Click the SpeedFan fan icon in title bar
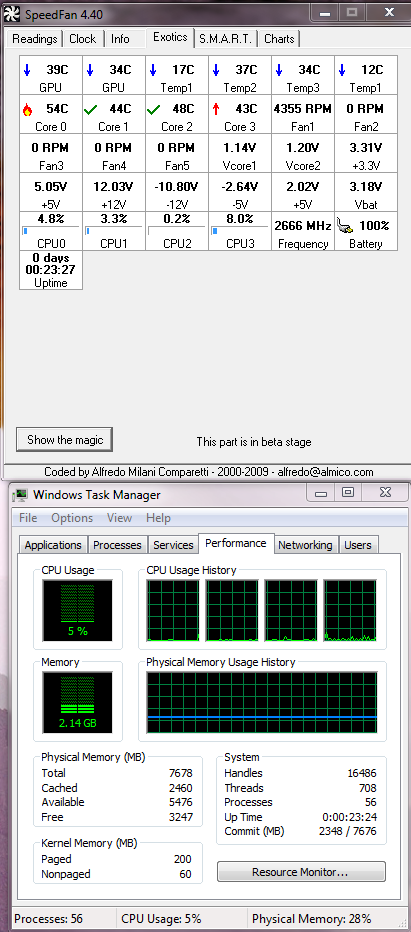Image resolution: width=411 pixels, height=932 pixels. 12,13
